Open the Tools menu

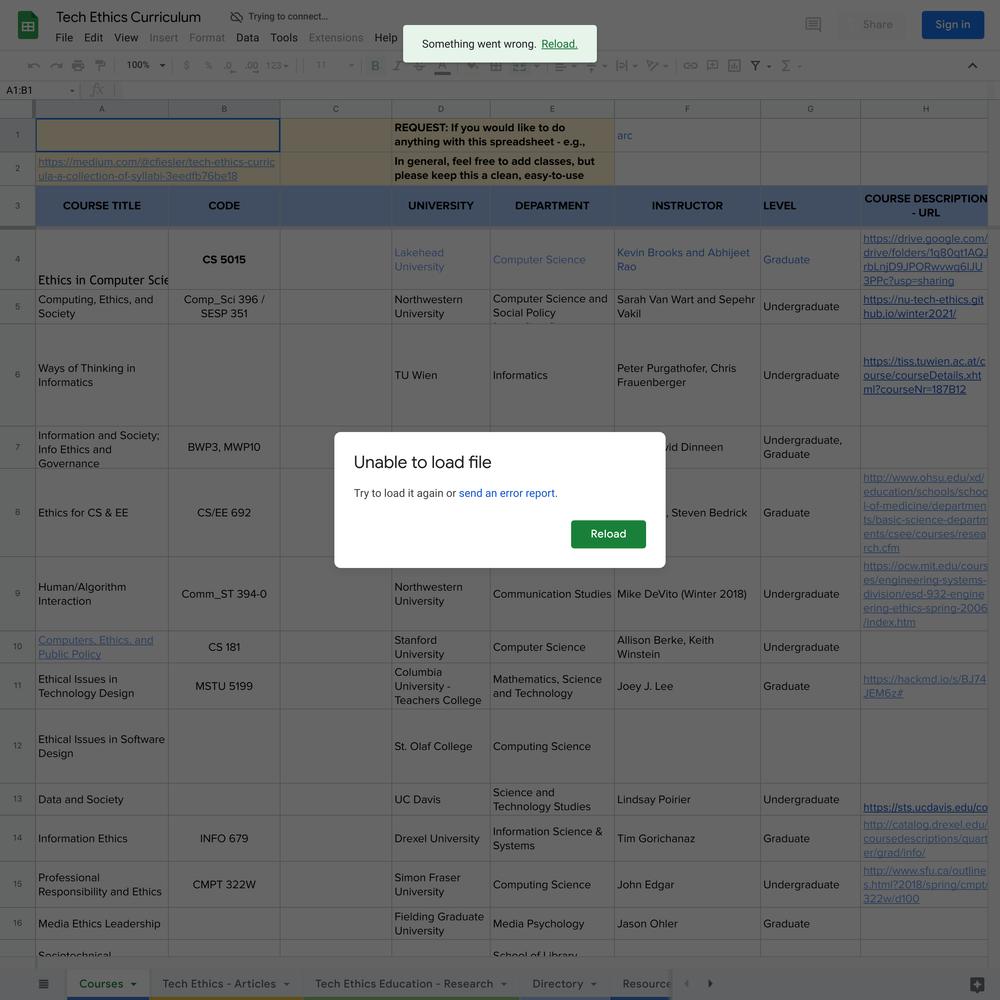point(284,38)
